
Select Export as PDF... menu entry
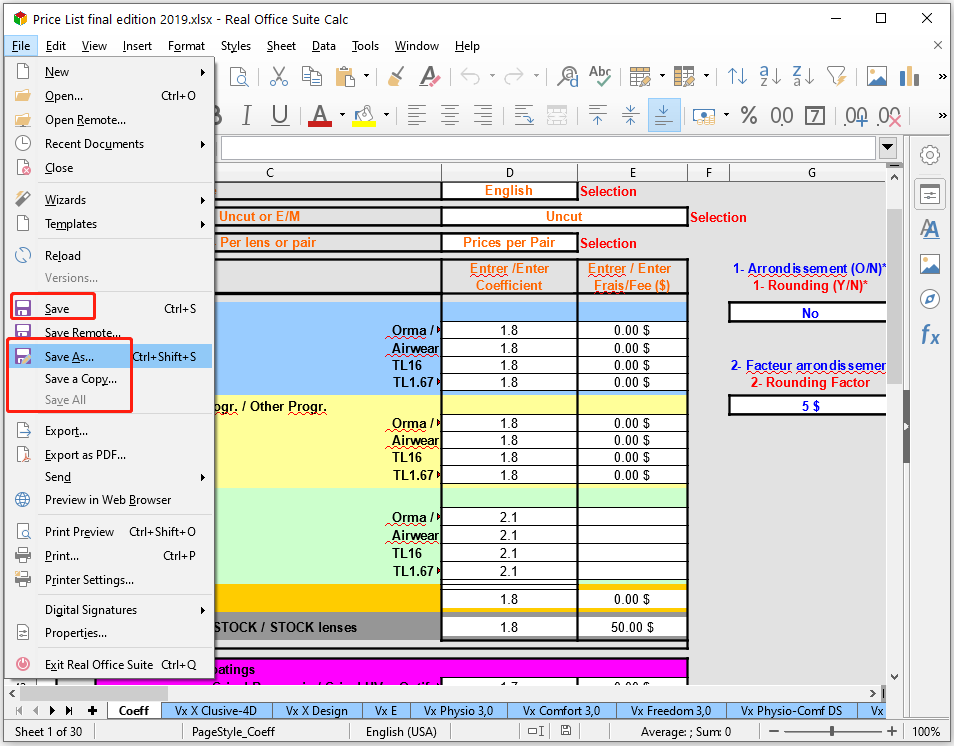[x=85, y=455]
